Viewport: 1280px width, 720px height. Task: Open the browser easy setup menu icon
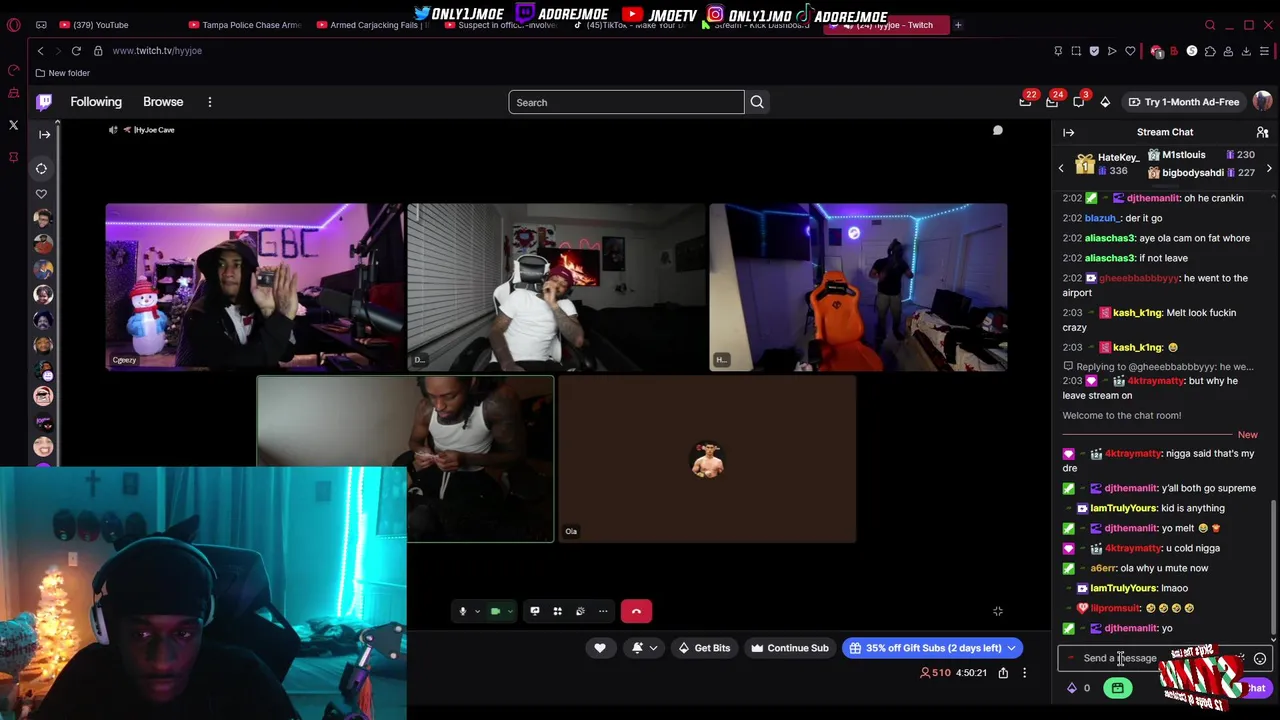[x=1265, y=51]
